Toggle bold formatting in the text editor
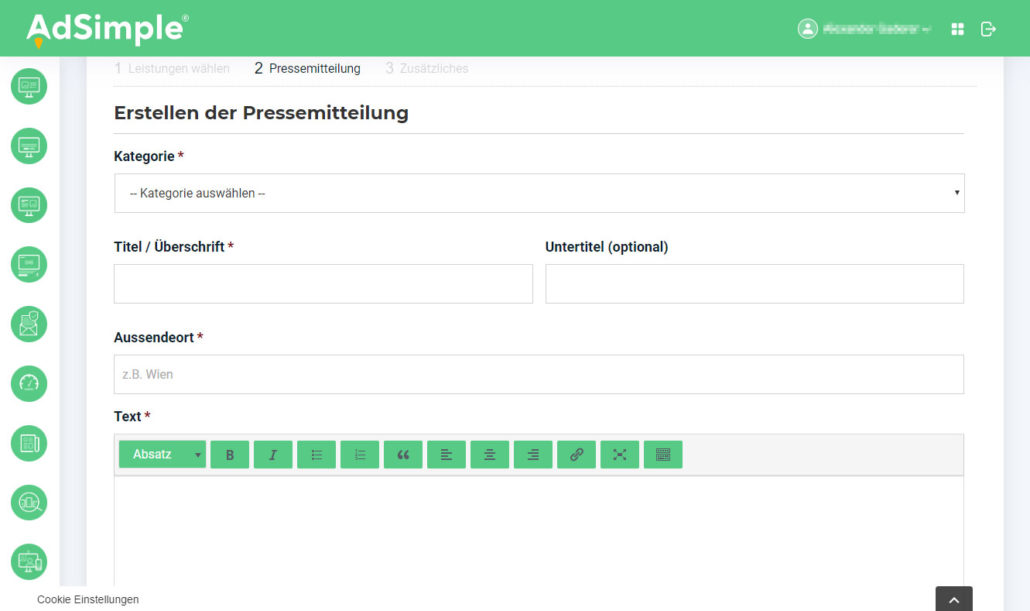Screen dimensions: 1030x611 [229, 454]
